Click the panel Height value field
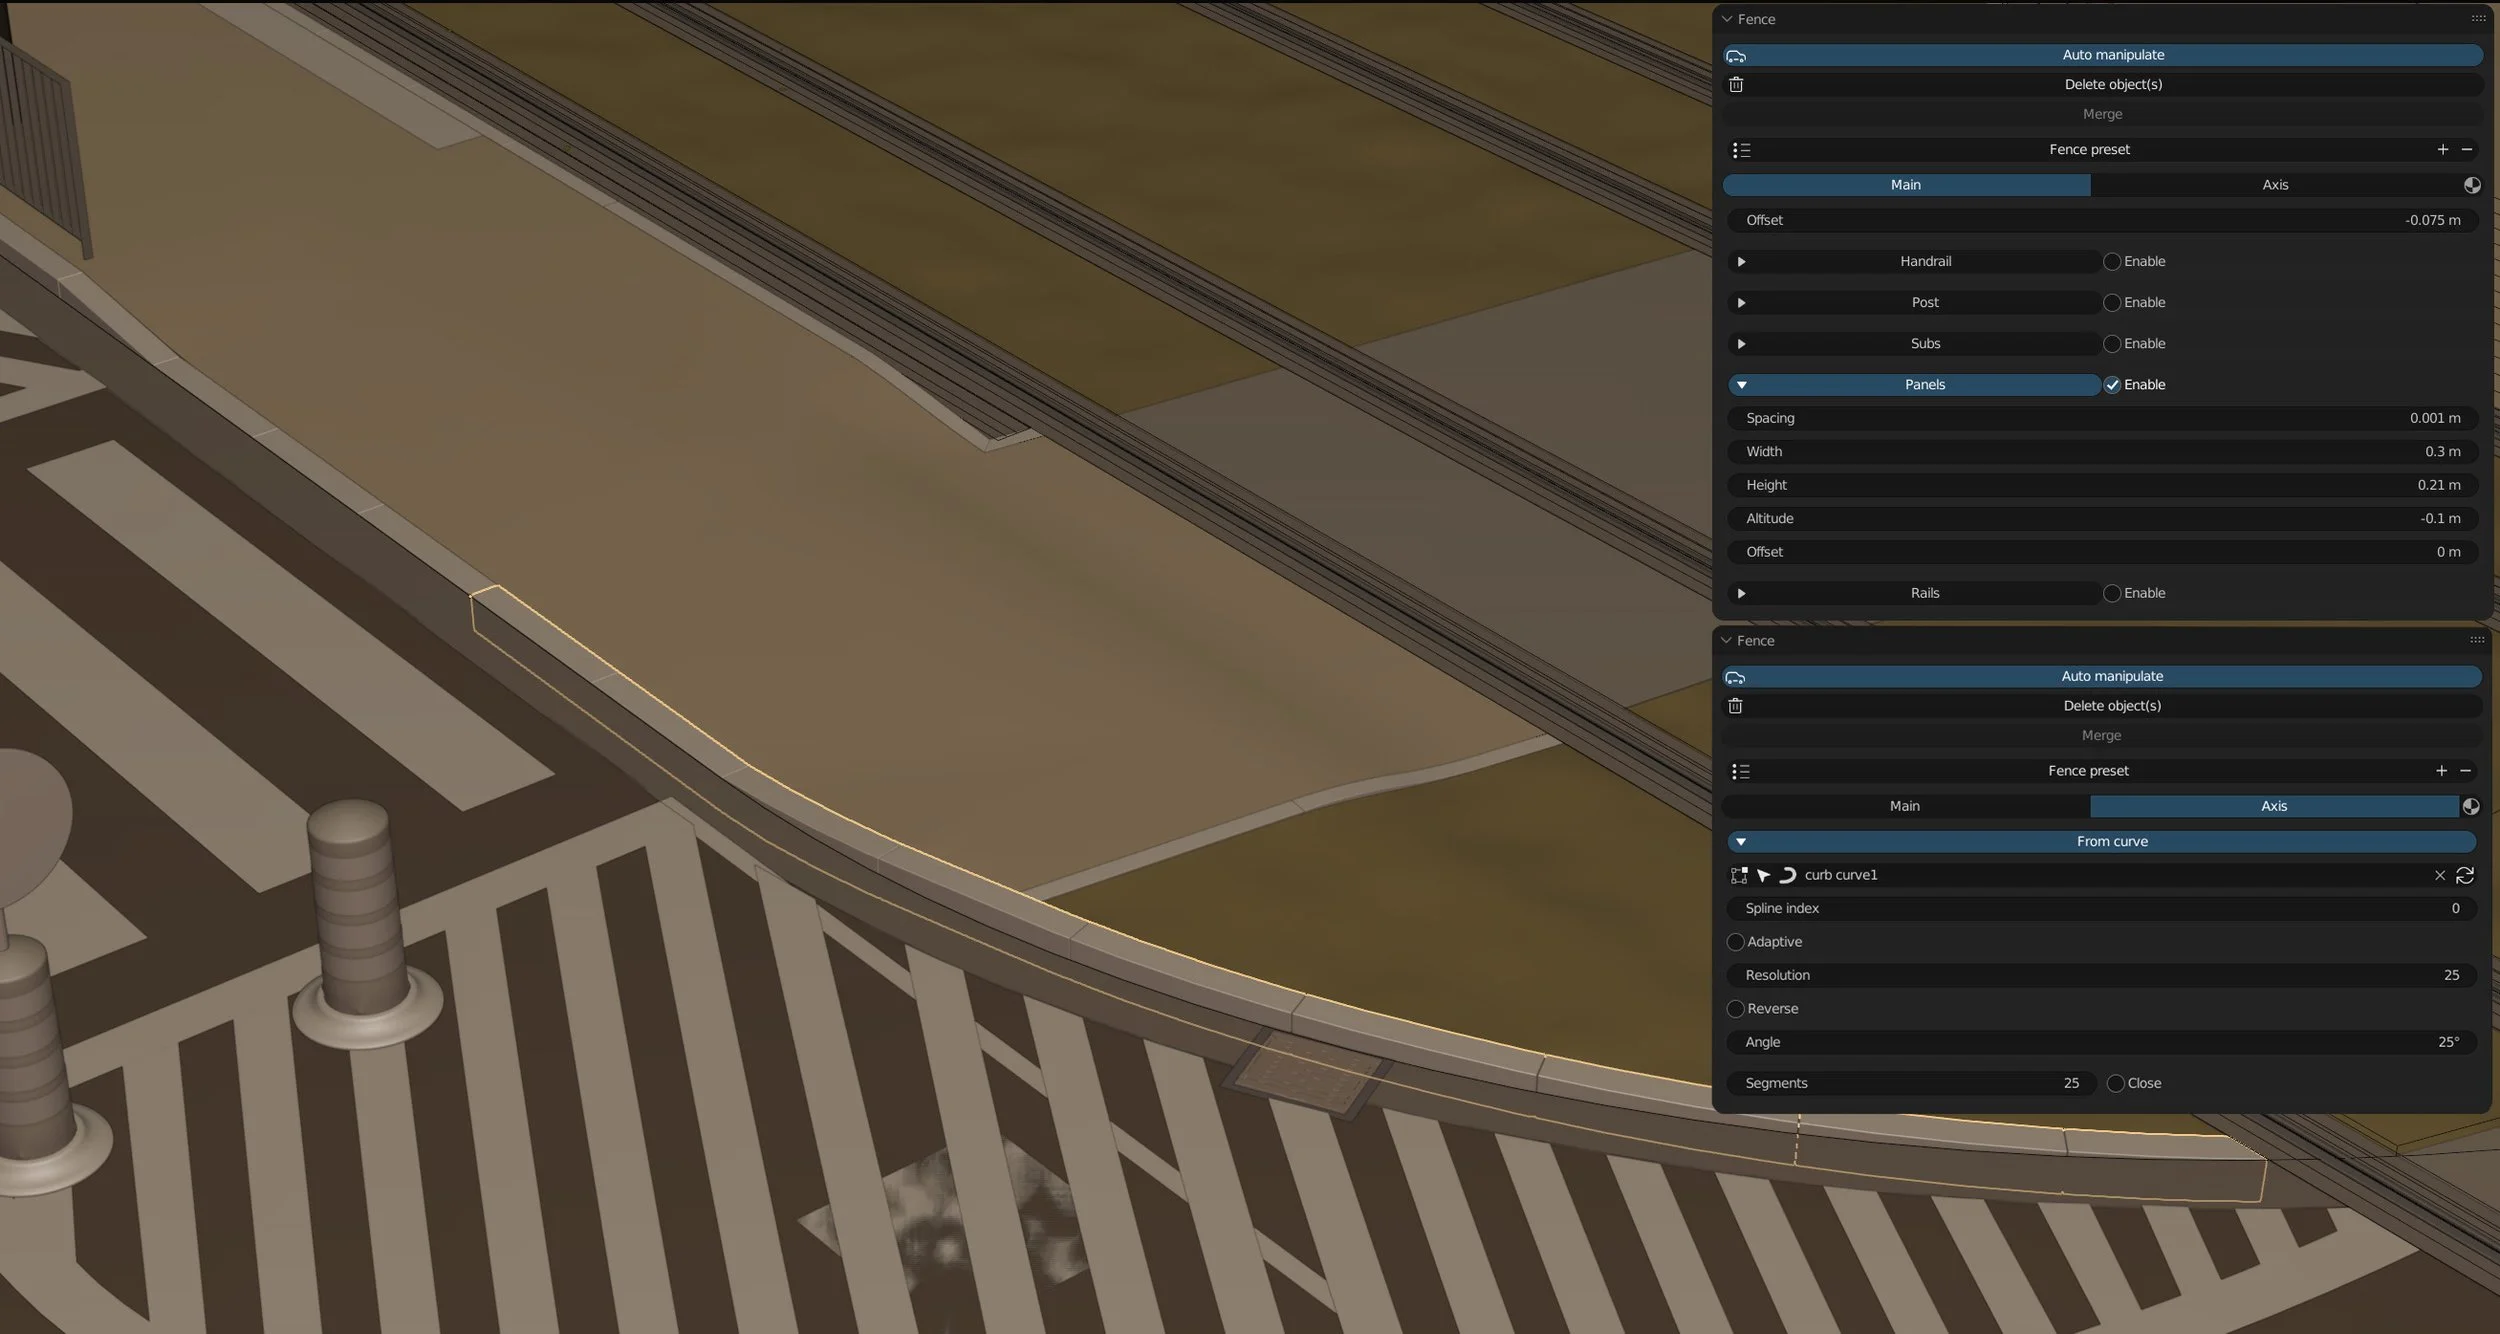 coord(2100,485)
